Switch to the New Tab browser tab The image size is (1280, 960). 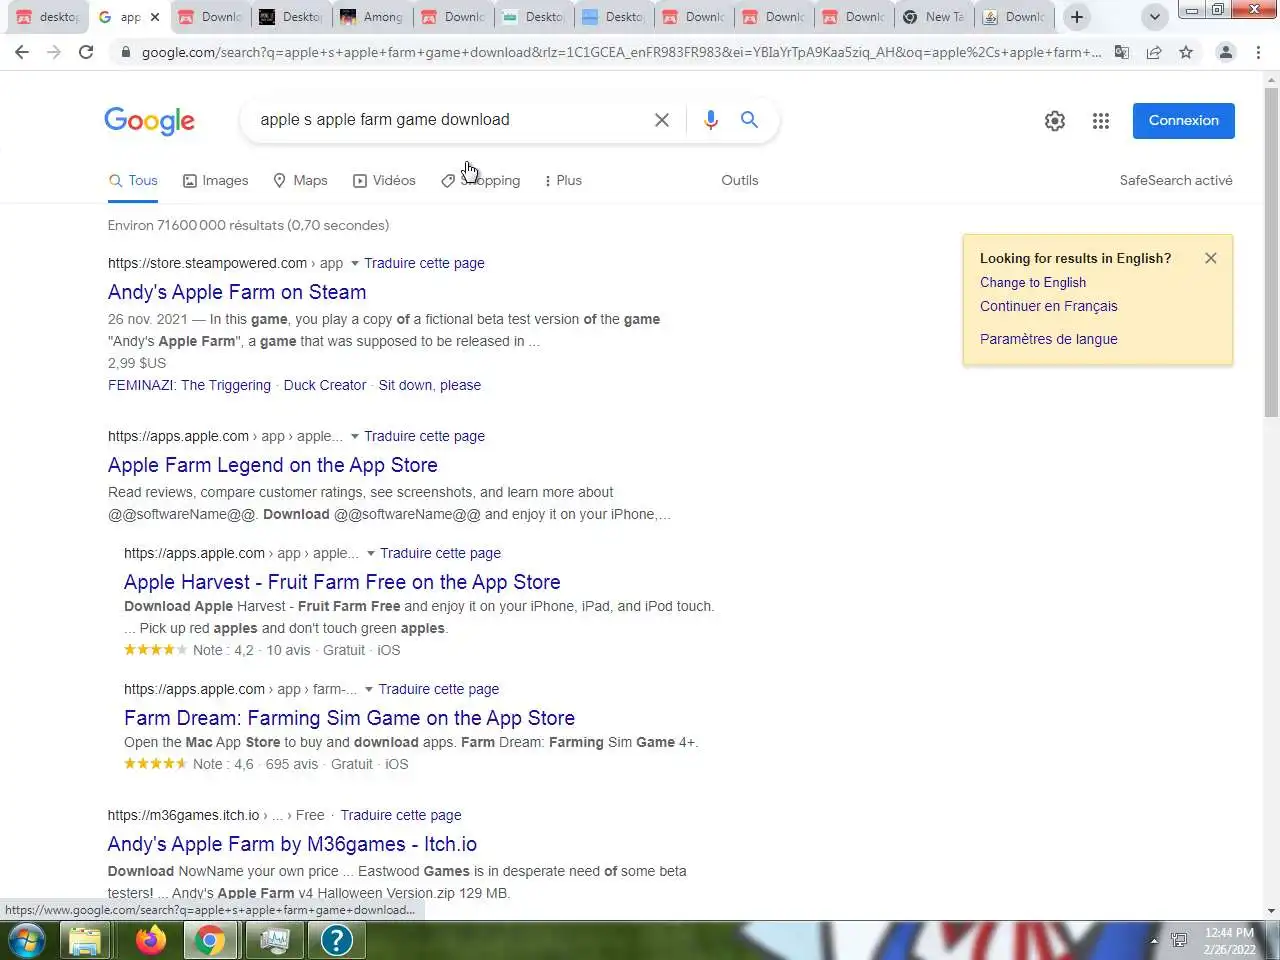934,17
